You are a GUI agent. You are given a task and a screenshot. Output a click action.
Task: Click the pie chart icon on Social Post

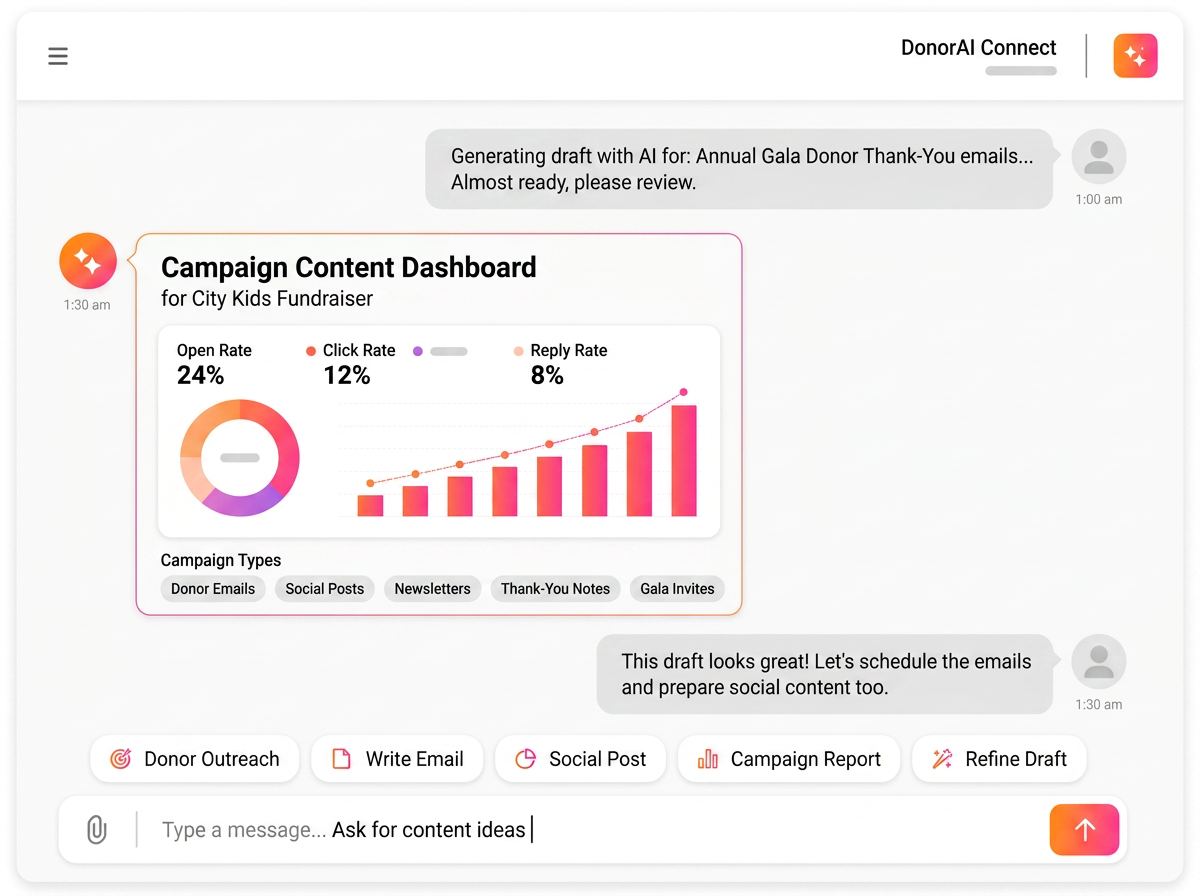[525, 759]
